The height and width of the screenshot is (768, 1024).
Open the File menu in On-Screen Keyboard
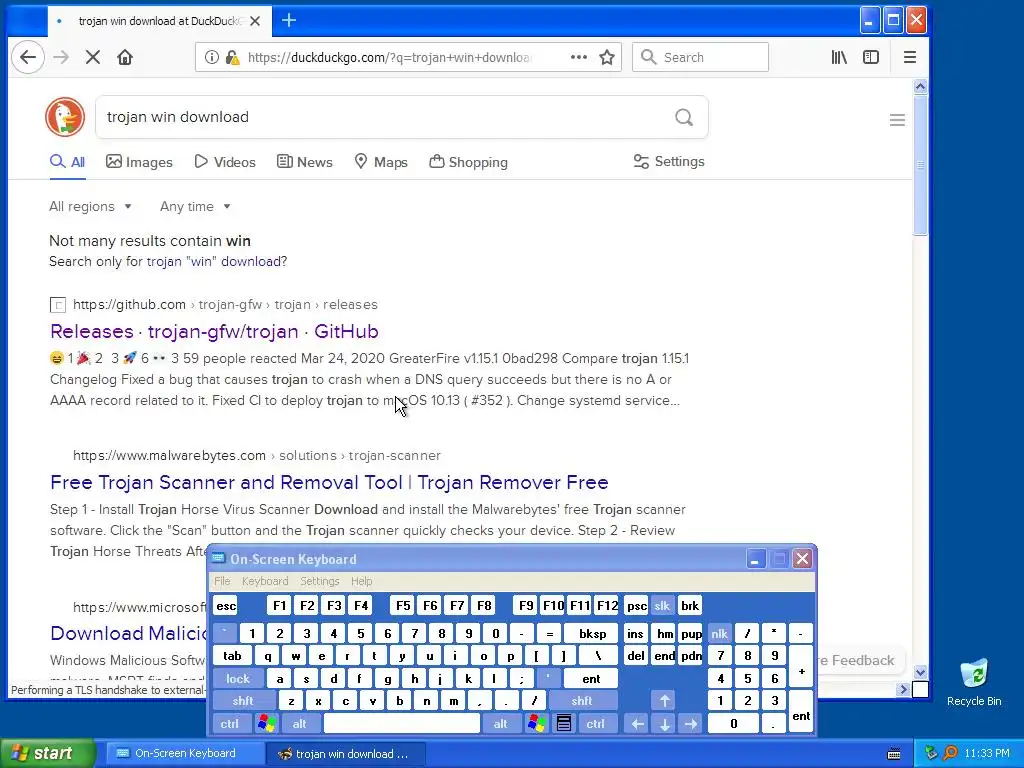(x=222, y=581)
